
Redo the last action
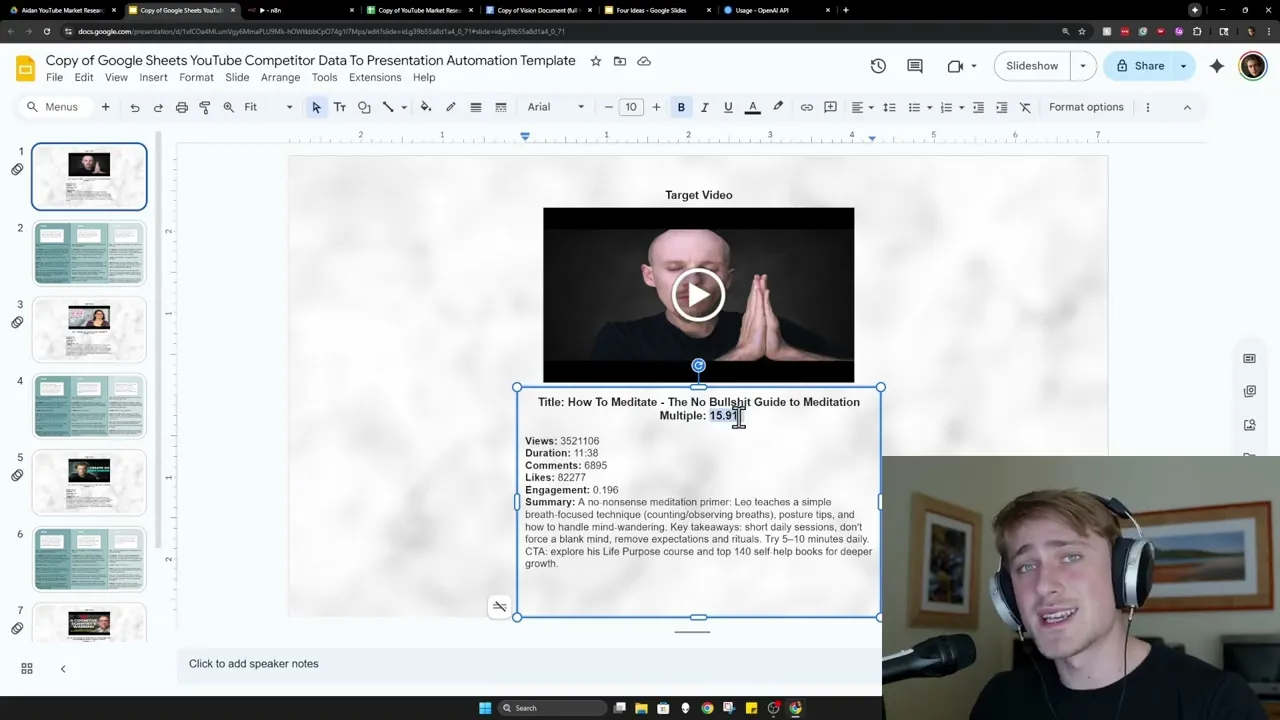point(158,107)
